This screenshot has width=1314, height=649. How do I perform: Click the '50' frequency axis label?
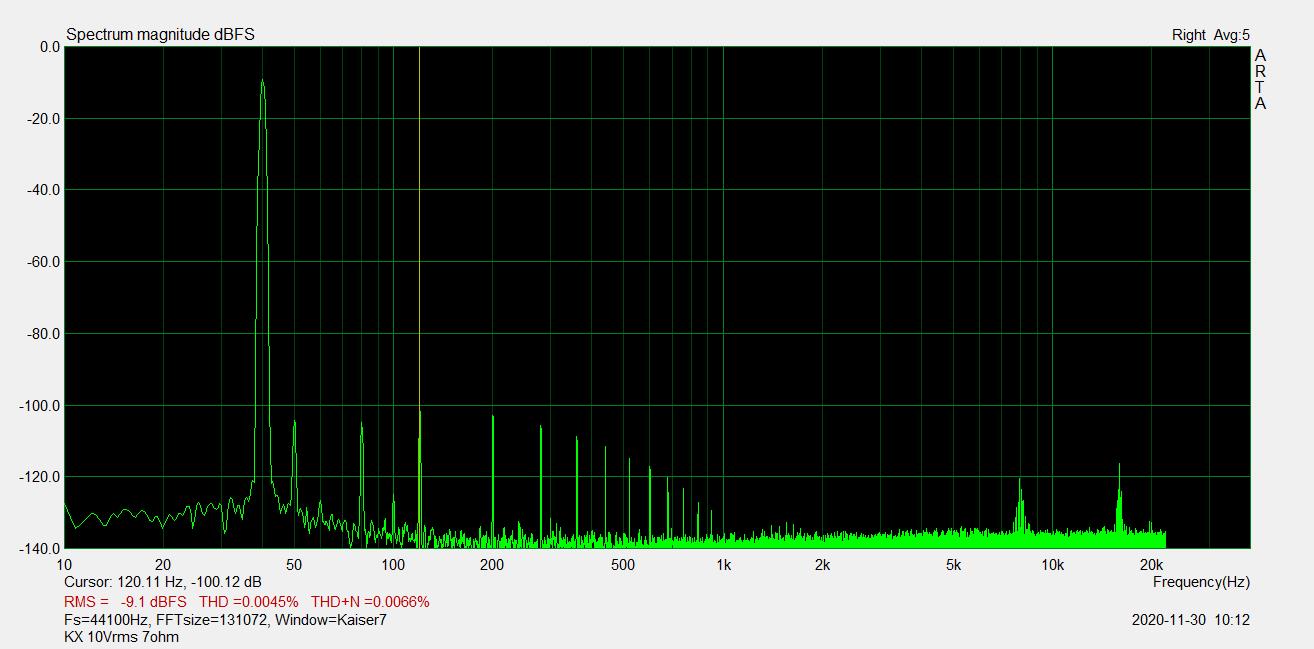pos(294,565)
